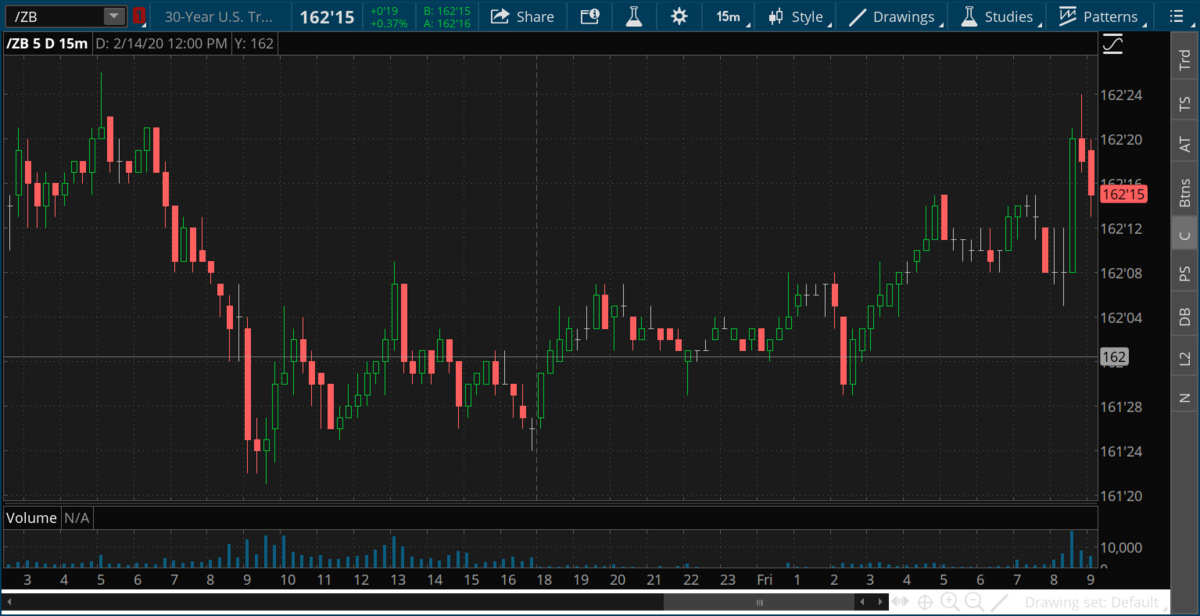Click the /ZB 5 D 15m chart title
The image size is (1200, 616).
tap(46, 44)
